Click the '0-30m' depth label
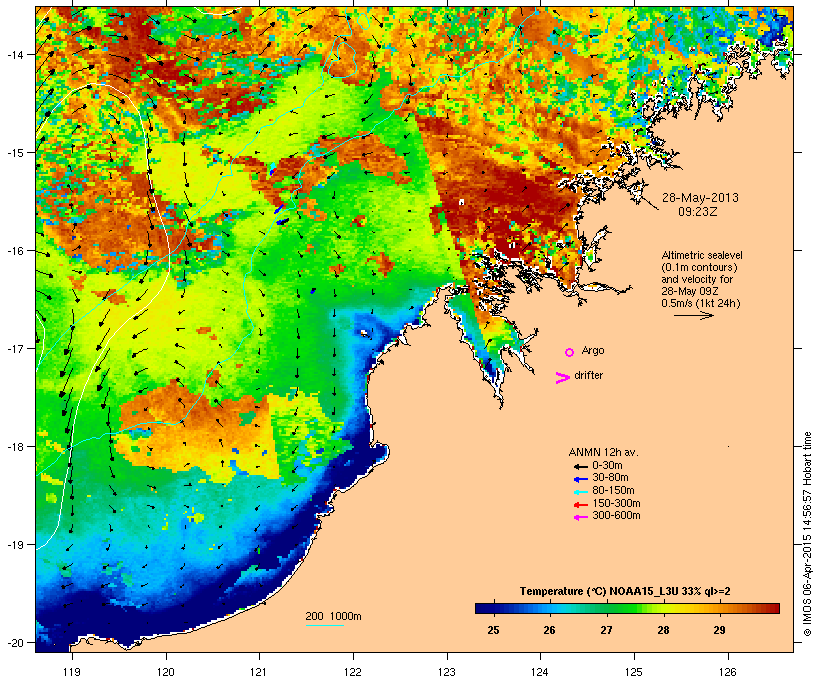Viewport: 820px width, 680px height. click(x=607, y=466)
